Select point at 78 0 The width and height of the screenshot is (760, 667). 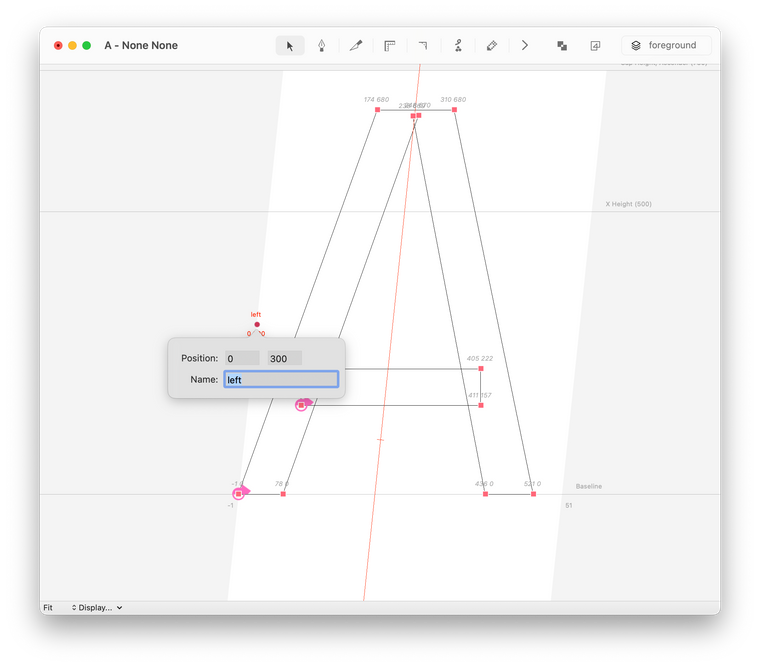tap(283, 494)
